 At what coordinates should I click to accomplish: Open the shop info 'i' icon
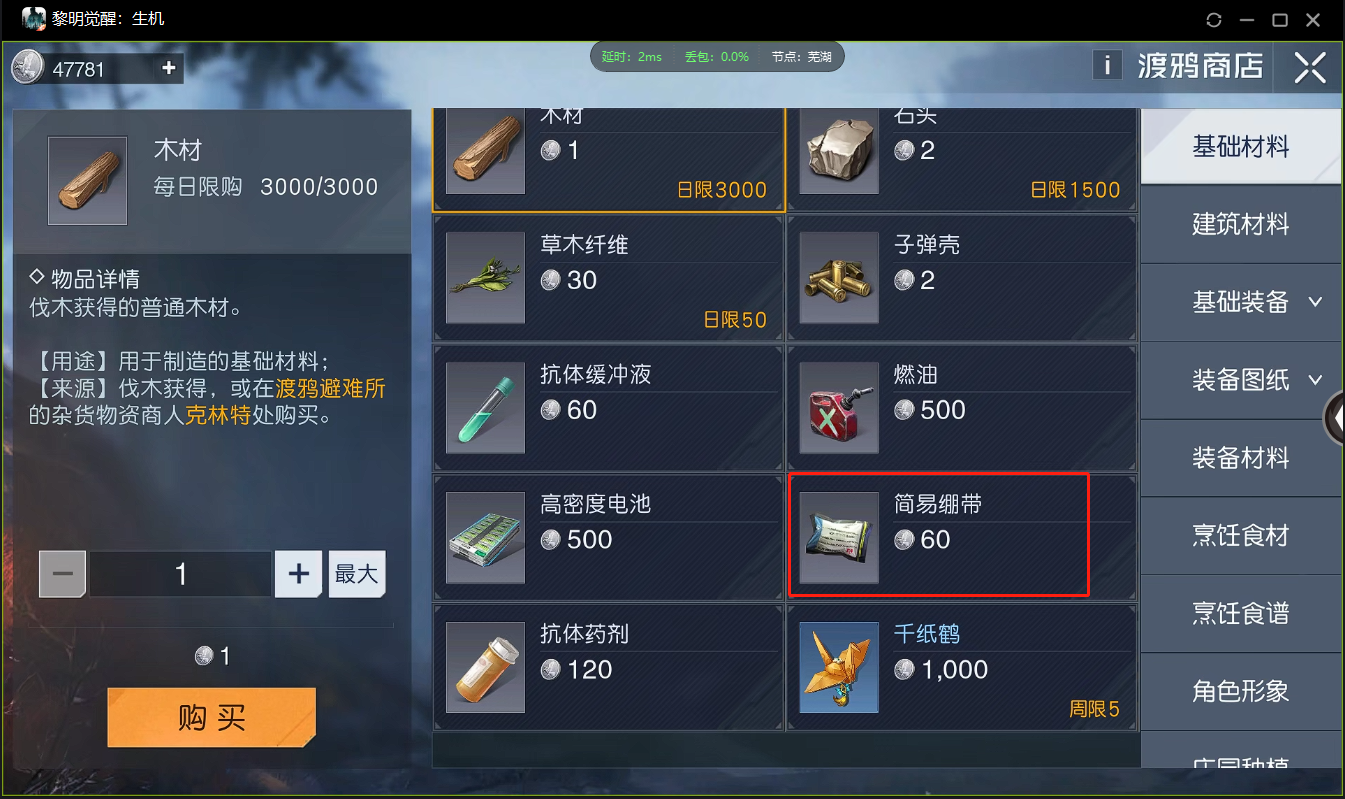[x=1106, y=66]
